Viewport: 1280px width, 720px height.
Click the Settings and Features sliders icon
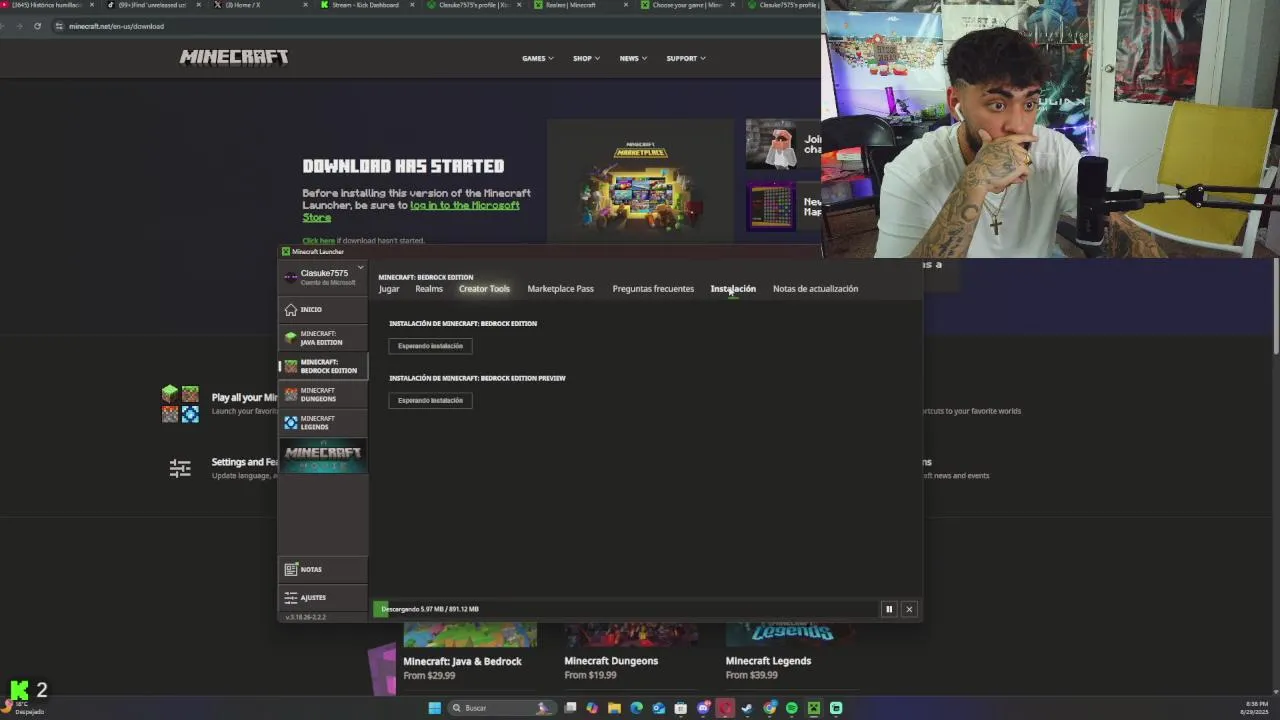tap(180, 468)
